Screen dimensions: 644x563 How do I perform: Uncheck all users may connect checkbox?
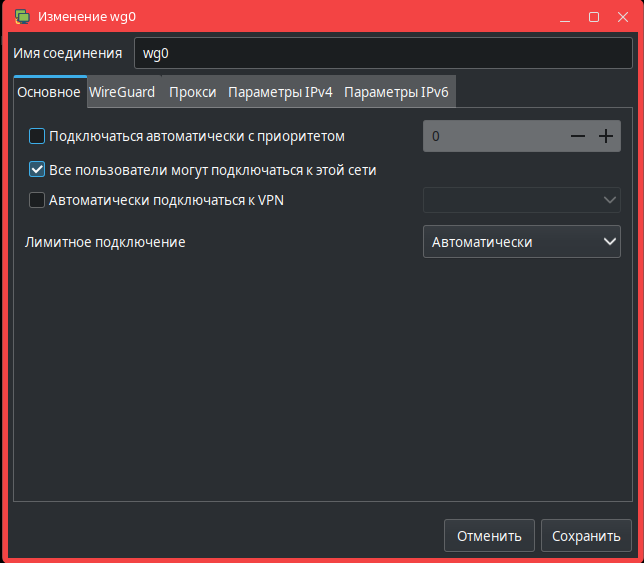(37, 169)
